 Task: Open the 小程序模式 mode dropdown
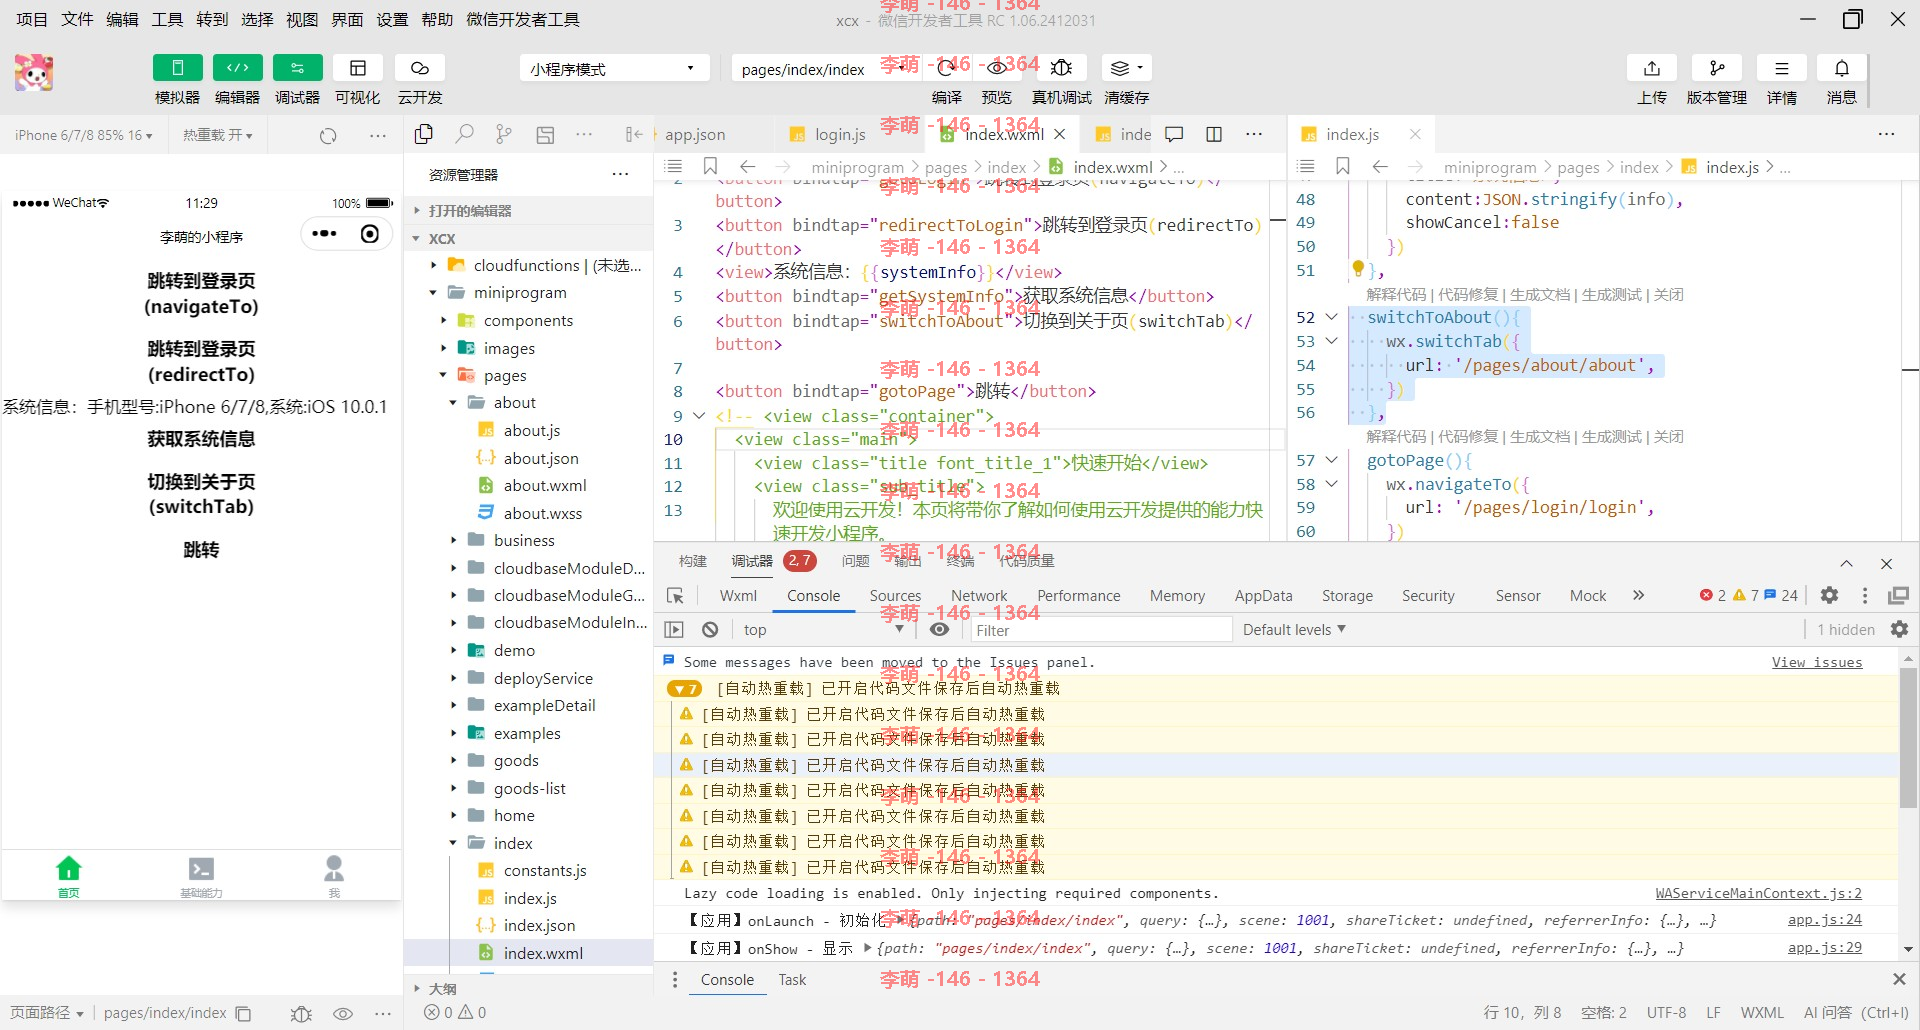(614, 69)
